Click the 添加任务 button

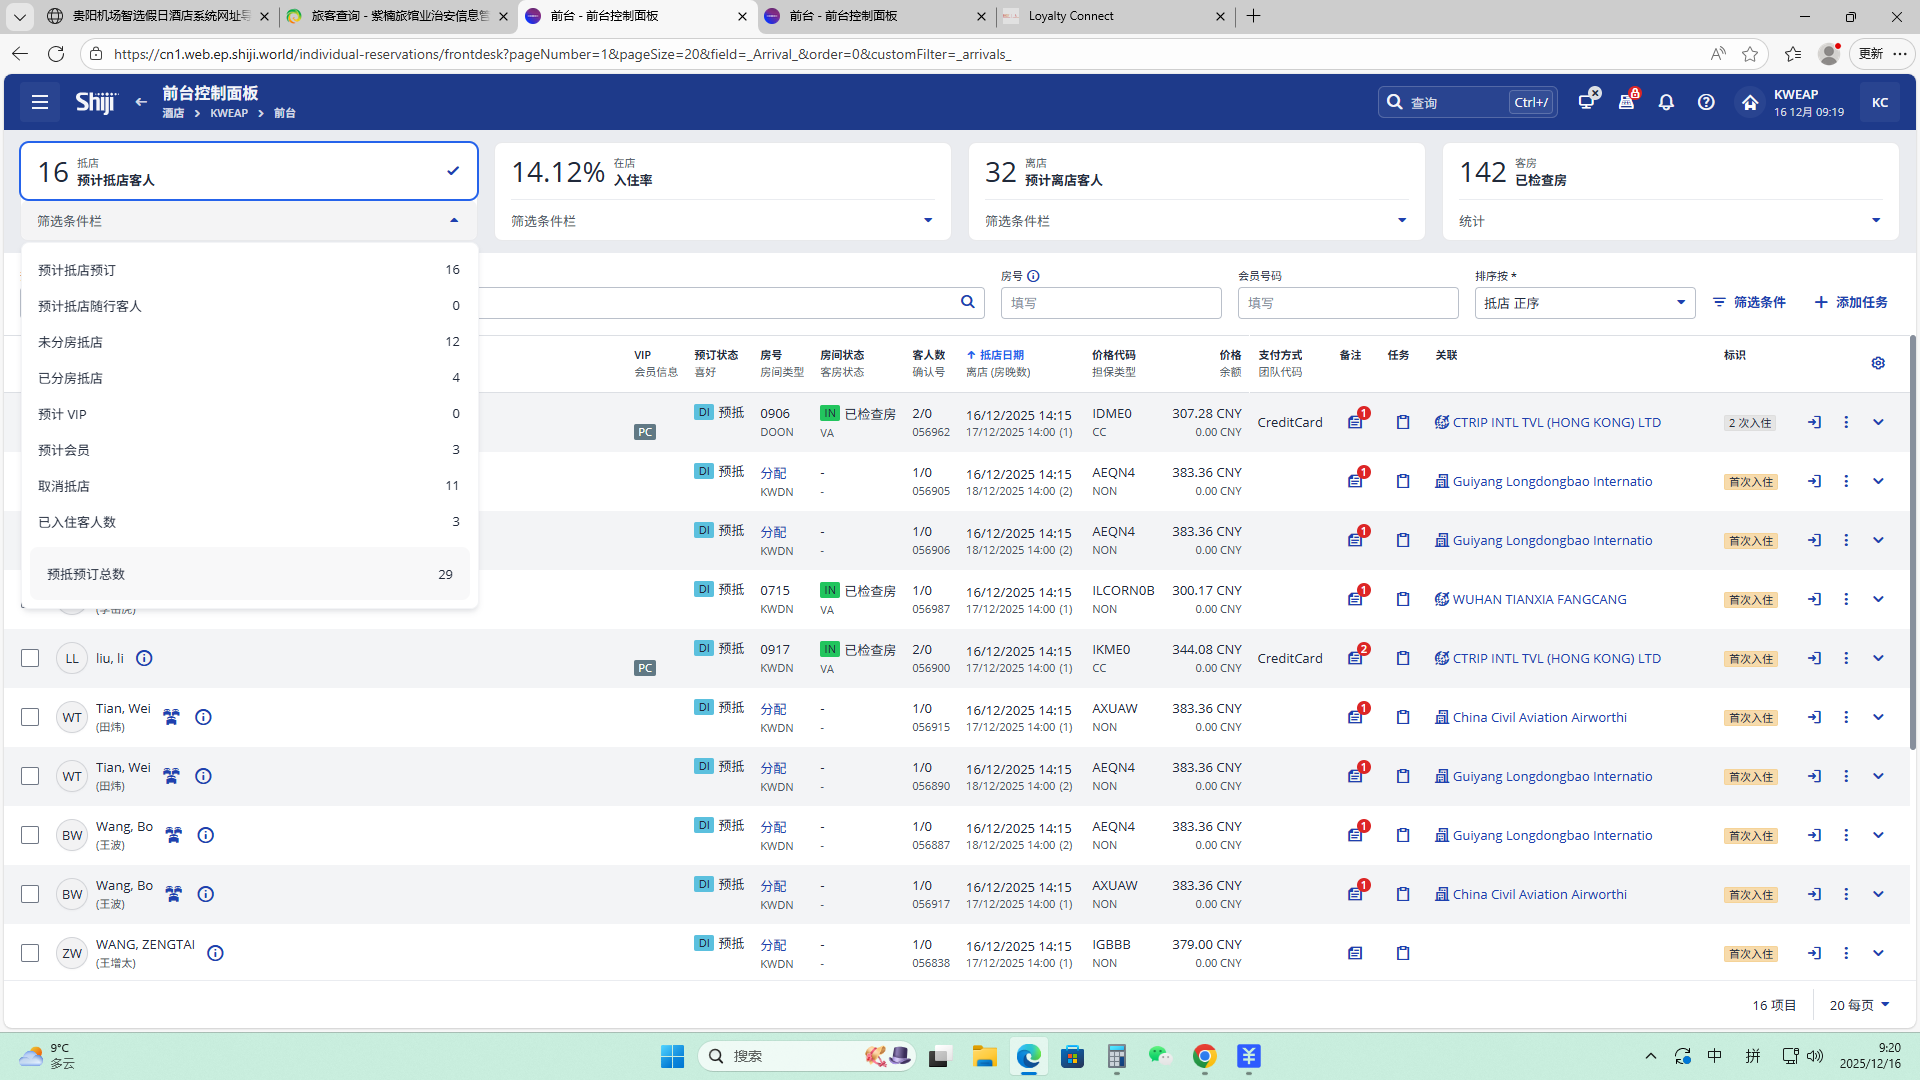pos(1851,302)
